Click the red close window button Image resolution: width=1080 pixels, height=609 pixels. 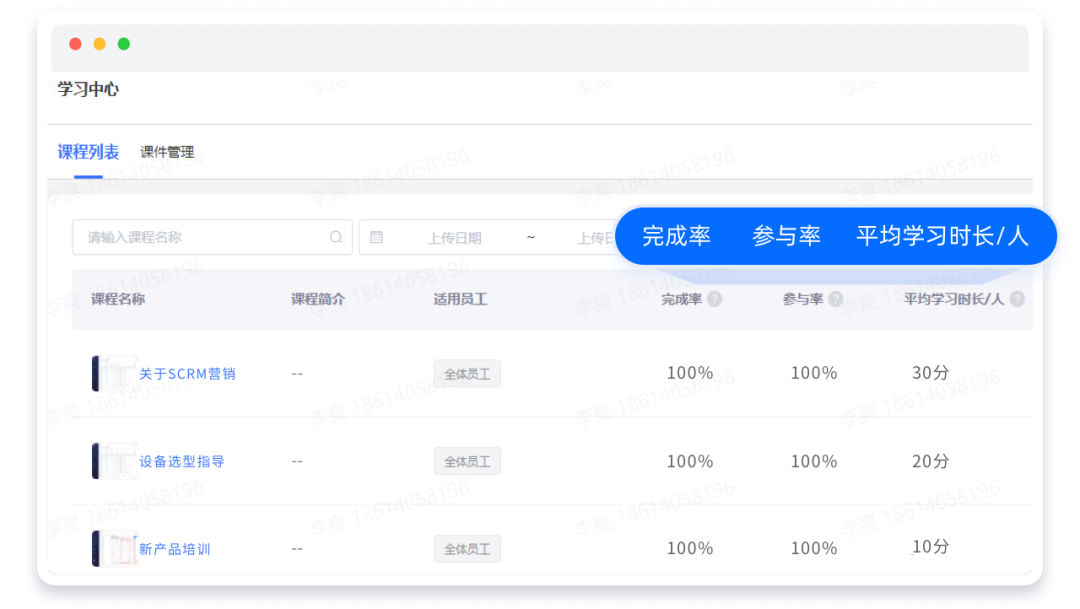(x=75, y=44)
